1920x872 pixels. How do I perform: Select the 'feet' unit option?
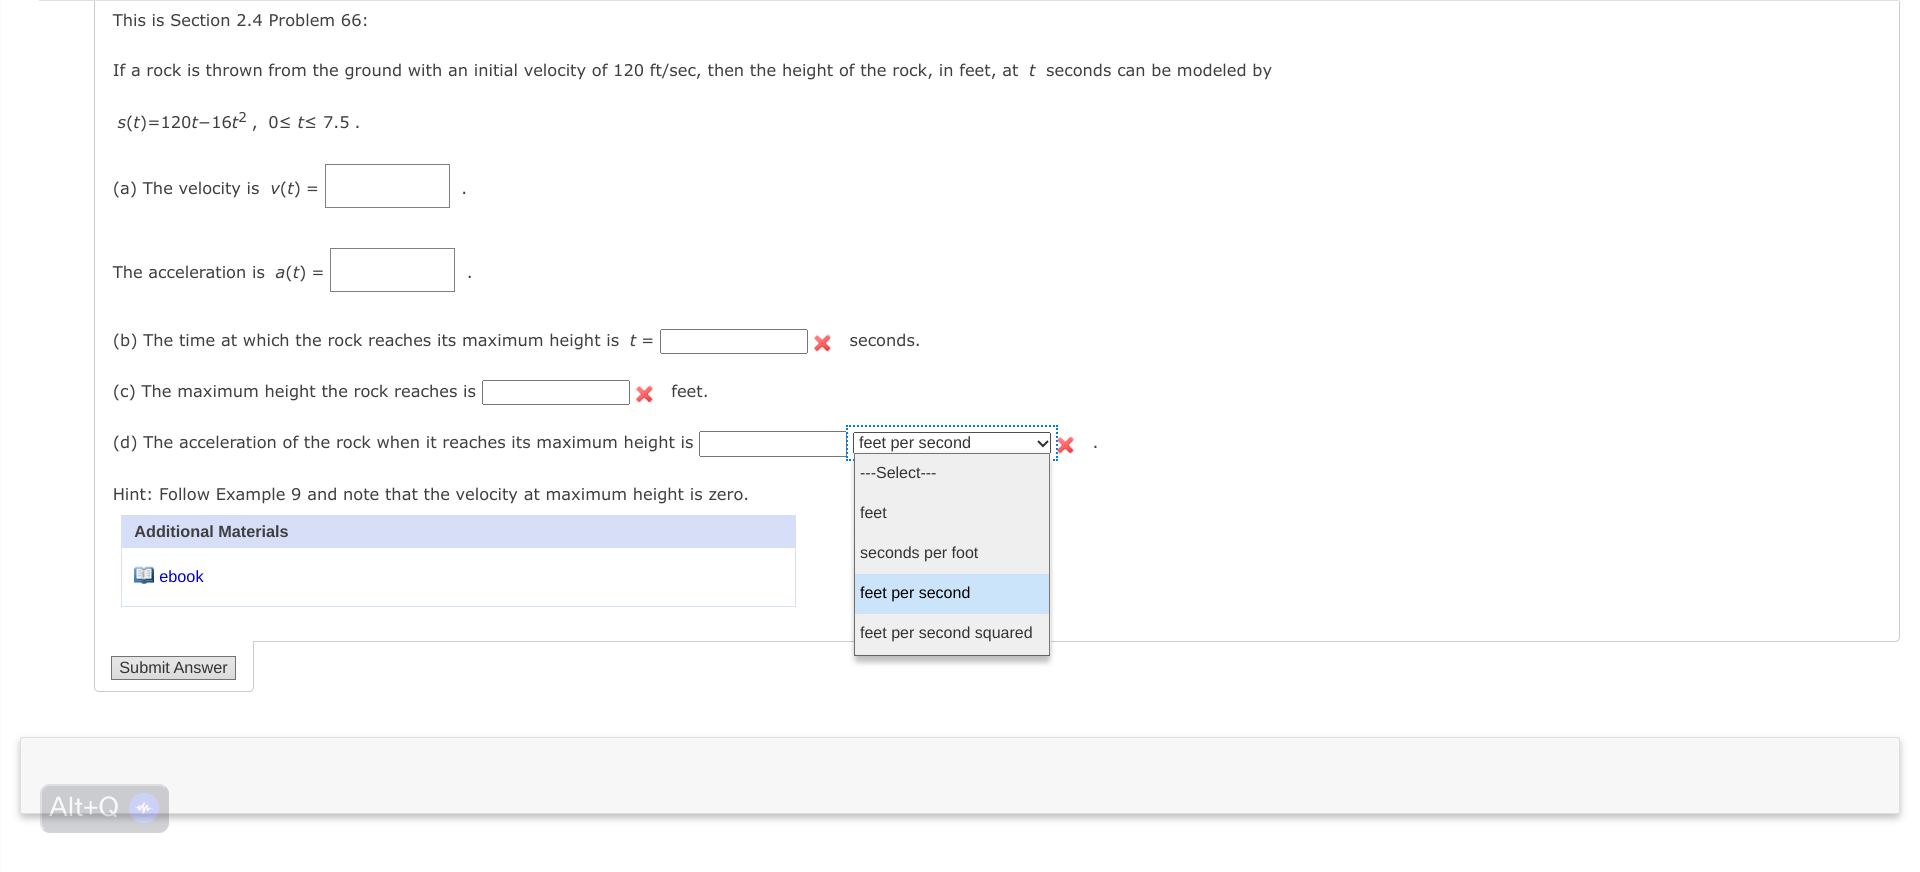952,513
